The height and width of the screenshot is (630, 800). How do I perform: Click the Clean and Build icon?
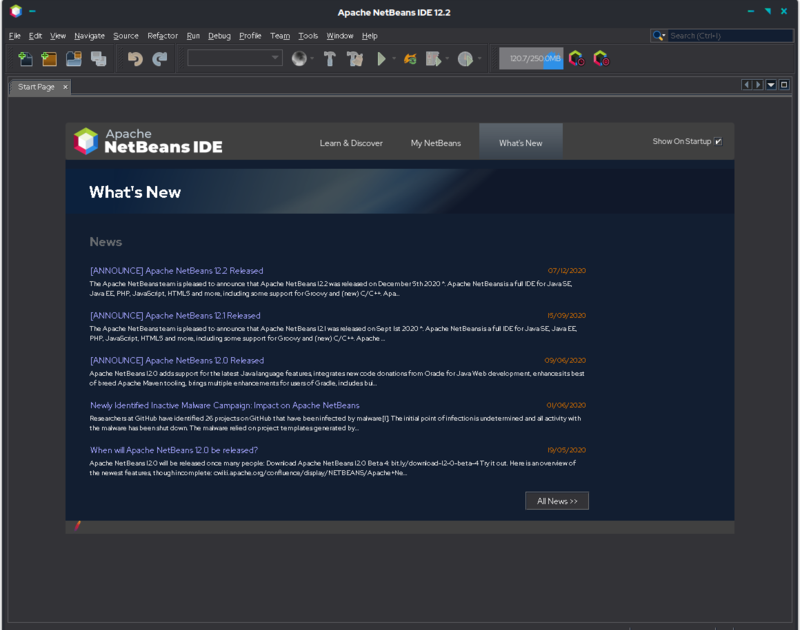(355, 59)
